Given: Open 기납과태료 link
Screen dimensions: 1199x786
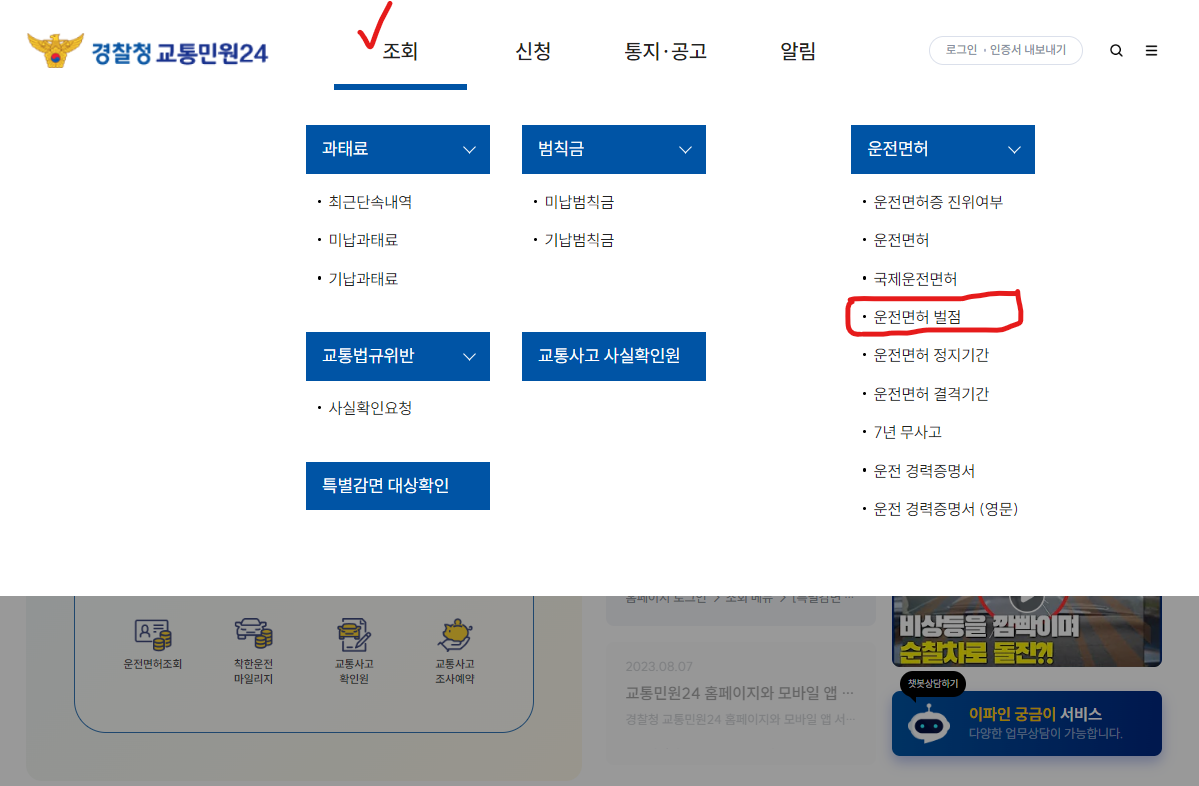Looking at the screenshot, I should tap(363, 279).
